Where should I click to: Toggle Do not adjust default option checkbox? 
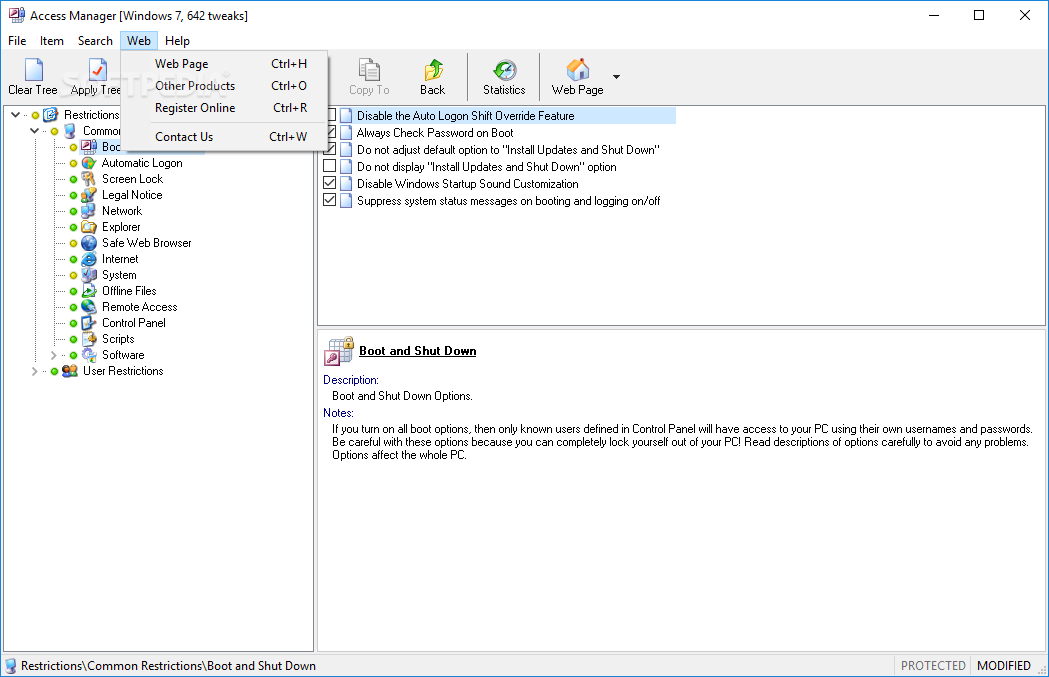330,149
